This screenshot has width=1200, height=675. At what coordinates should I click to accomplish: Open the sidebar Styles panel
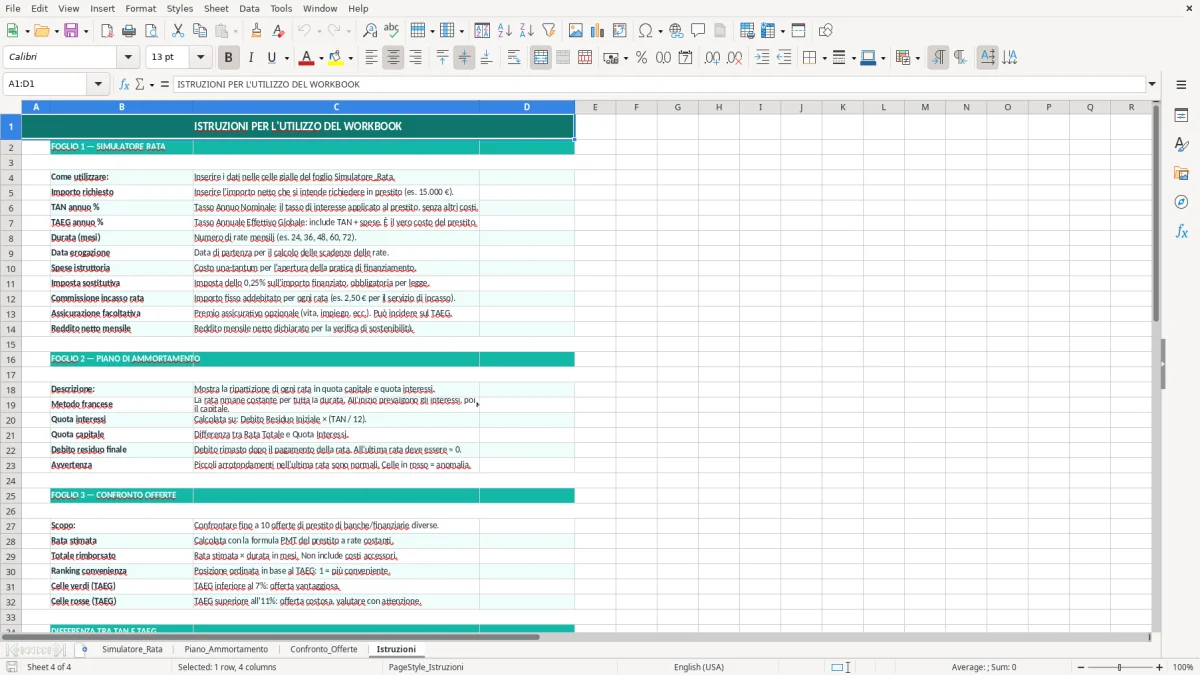pos(1181,145)
